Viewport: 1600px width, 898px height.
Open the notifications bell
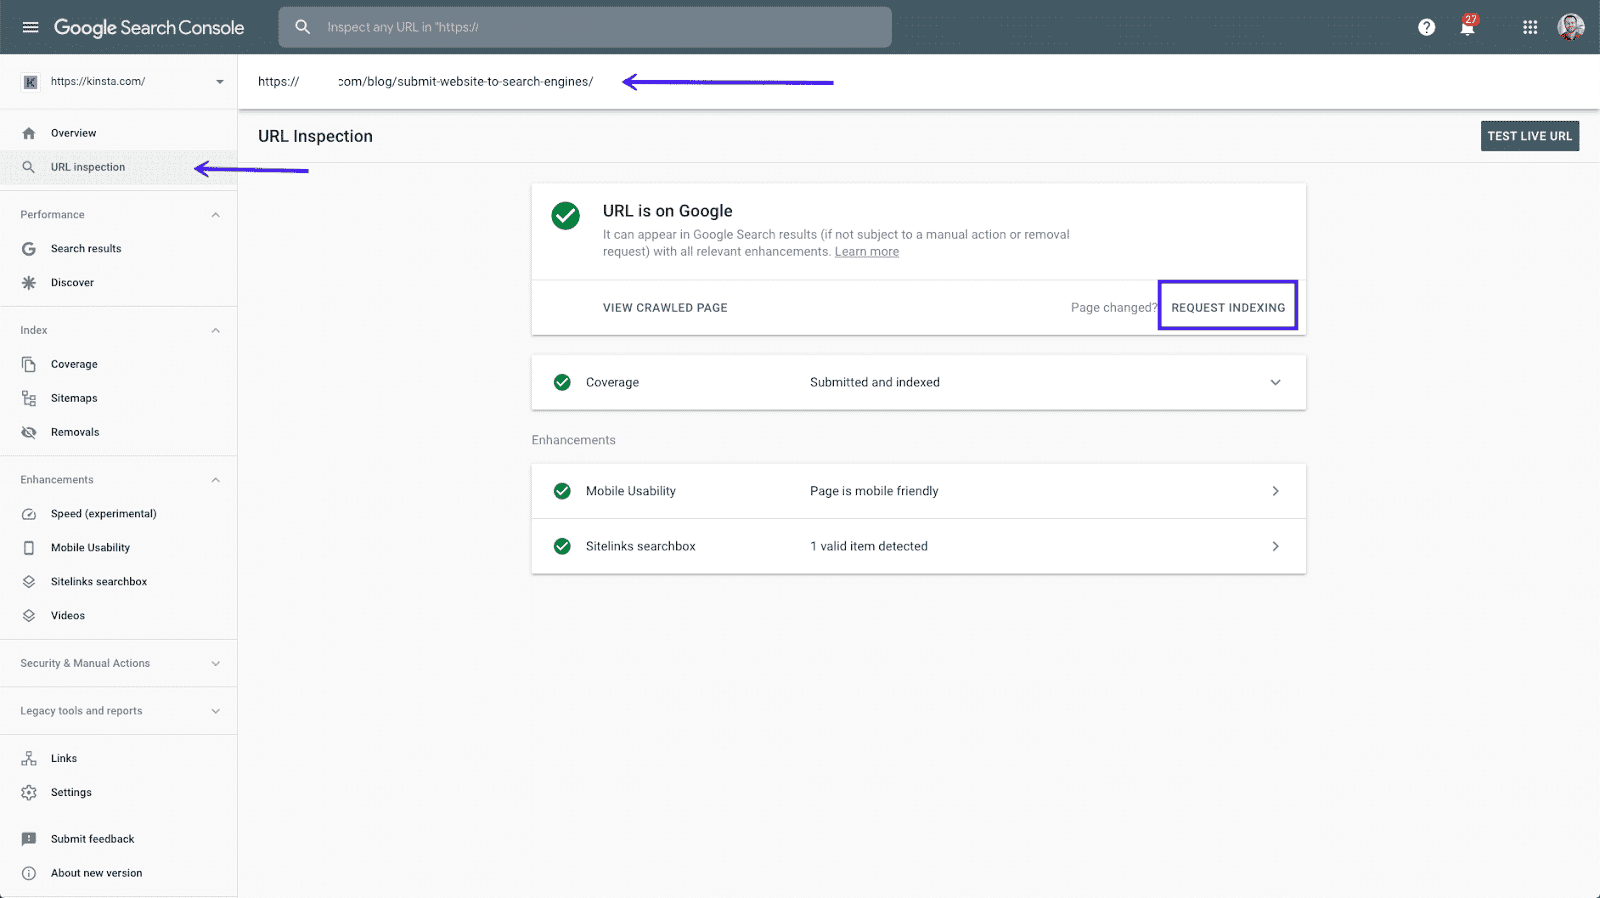[x=1467, y=28]
